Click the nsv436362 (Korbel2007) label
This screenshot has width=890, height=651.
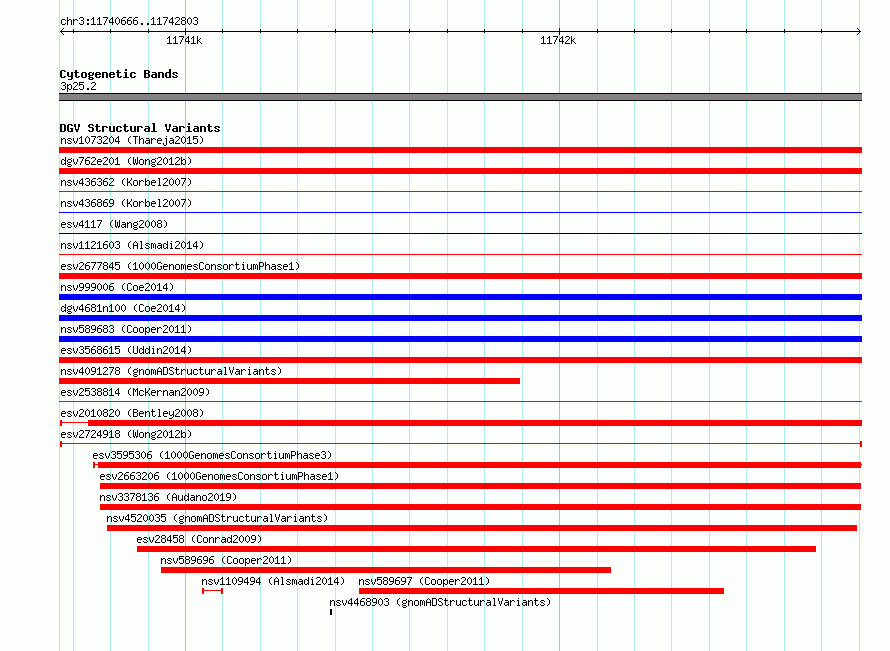point(126,182)
